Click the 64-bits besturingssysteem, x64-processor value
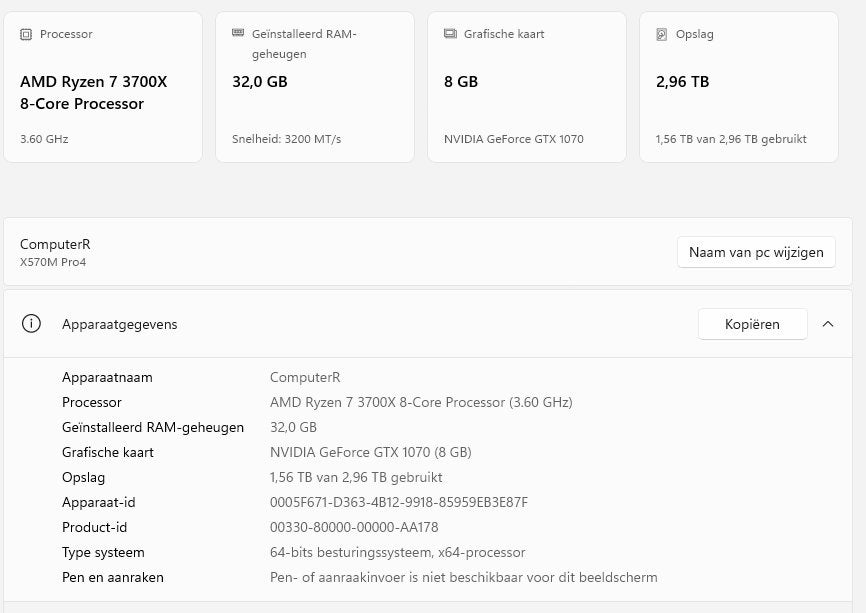The height and width of the screenshot is (613, 866). (398, 552)
